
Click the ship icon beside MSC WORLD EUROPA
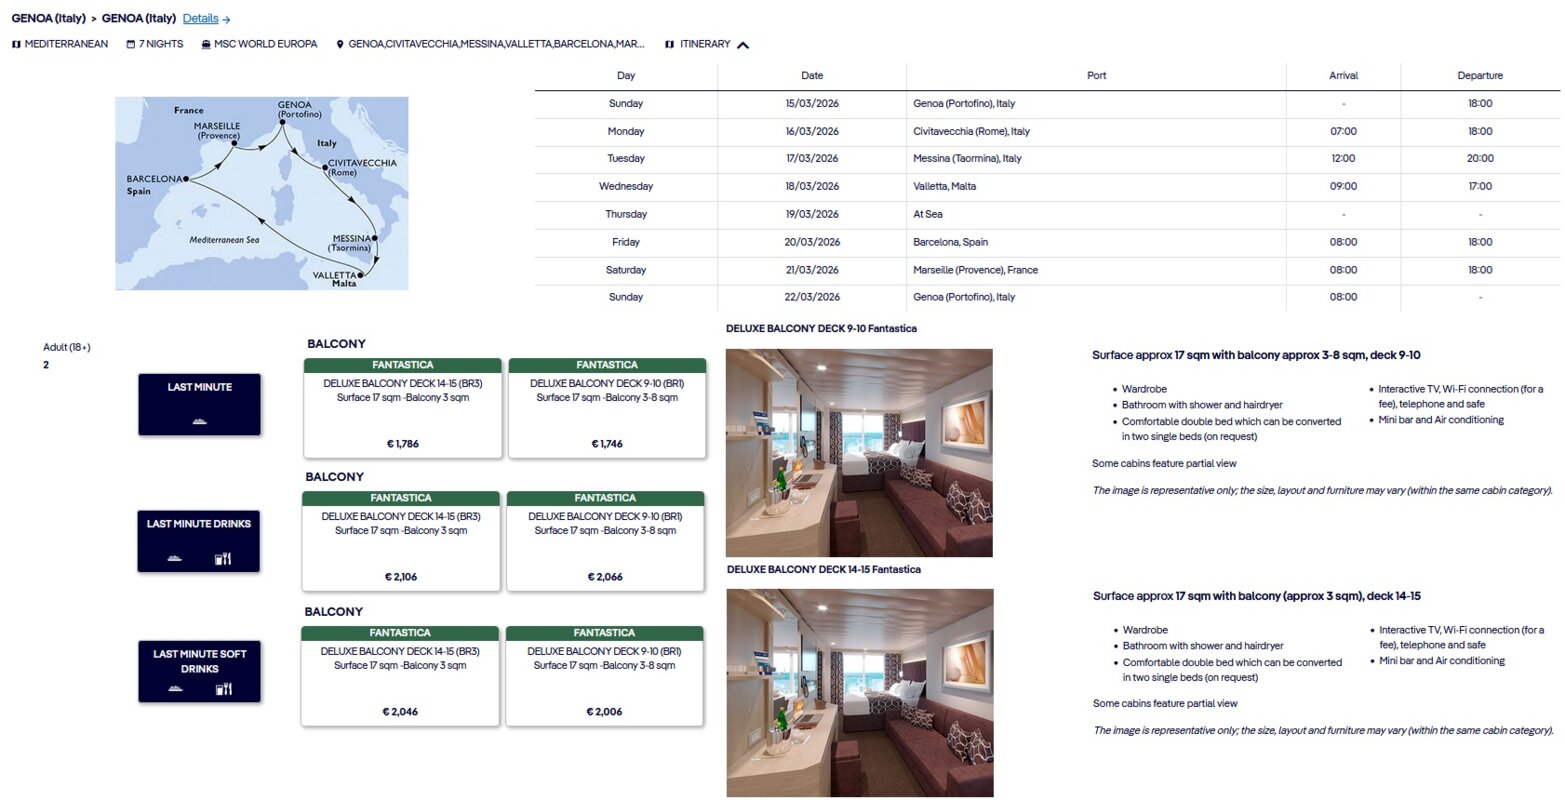(x=206, y=44)
